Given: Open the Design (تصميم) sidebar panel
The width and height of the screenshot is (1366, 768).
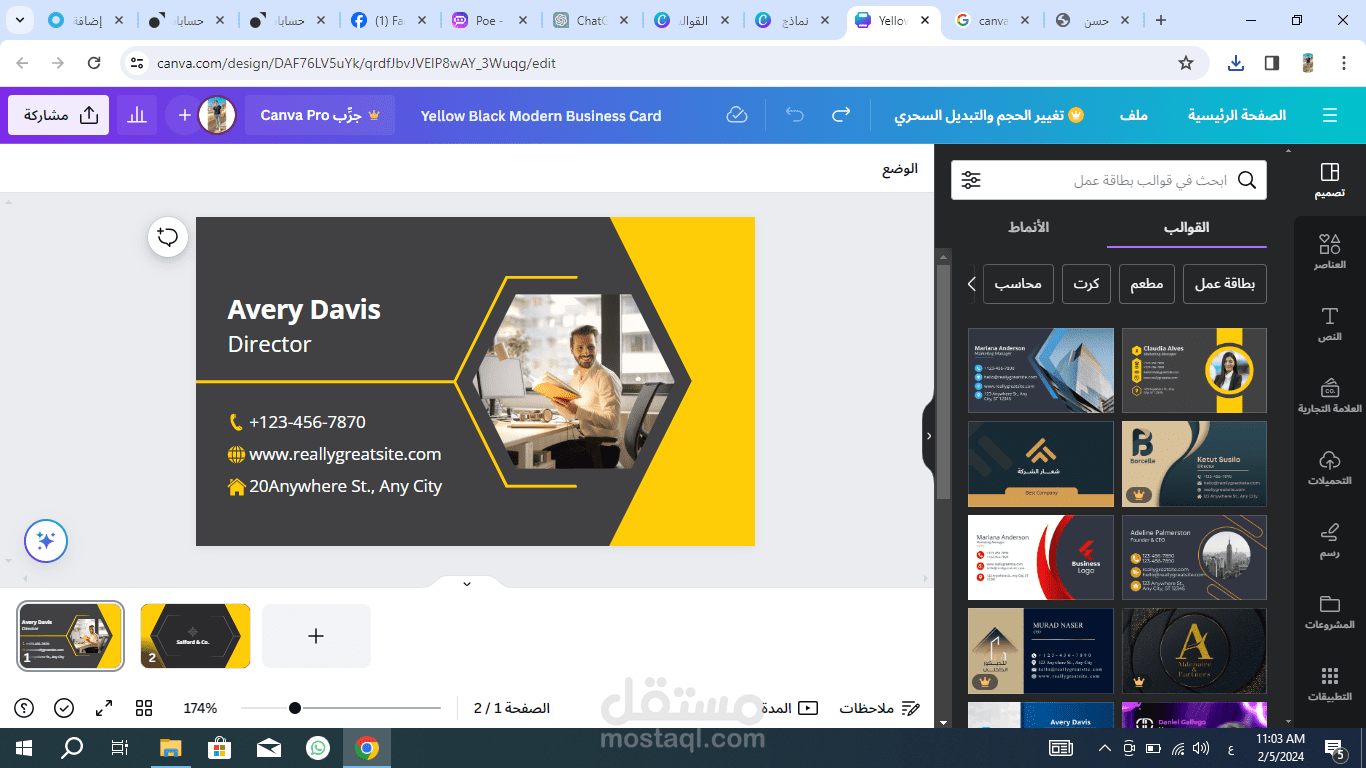Looking at the screenshot, I should tap(1329, 181).
